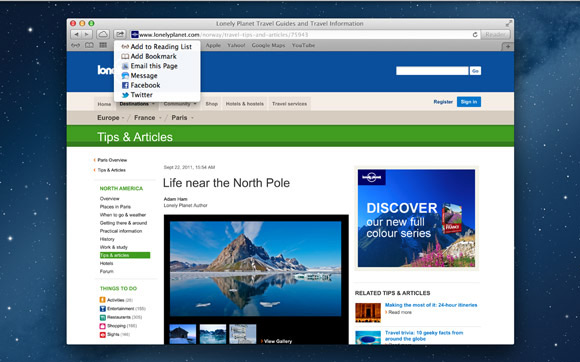The image size is (580, 362).
Task: Reload page with refresh icon in address bar
Action: (475, 34)
